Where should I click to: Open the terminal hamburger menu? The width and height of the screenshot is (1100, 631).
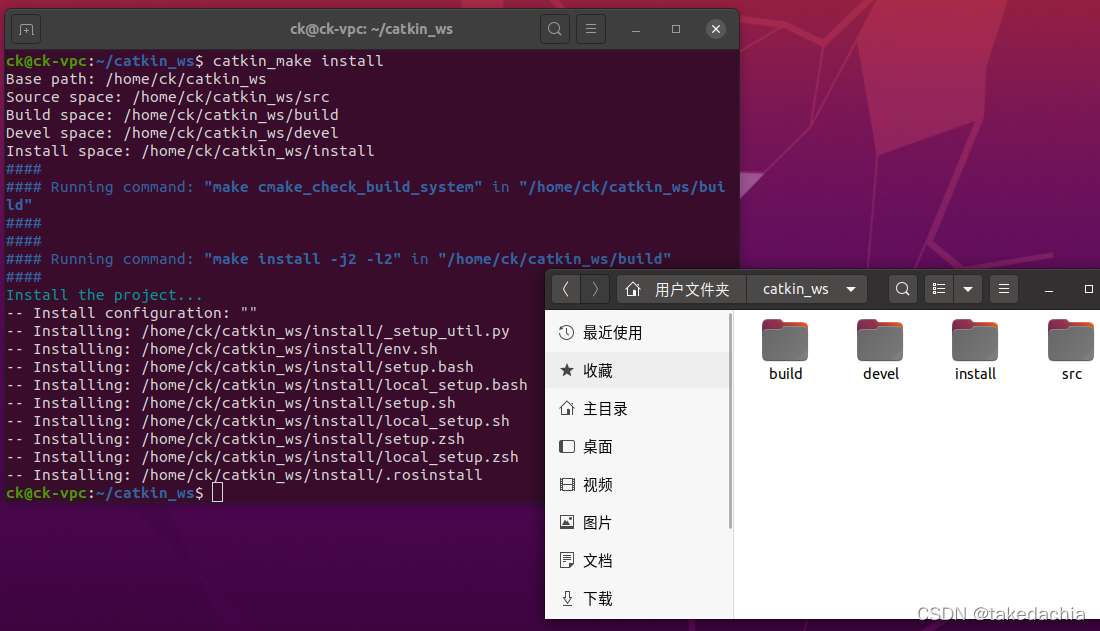tap(591, 29)
